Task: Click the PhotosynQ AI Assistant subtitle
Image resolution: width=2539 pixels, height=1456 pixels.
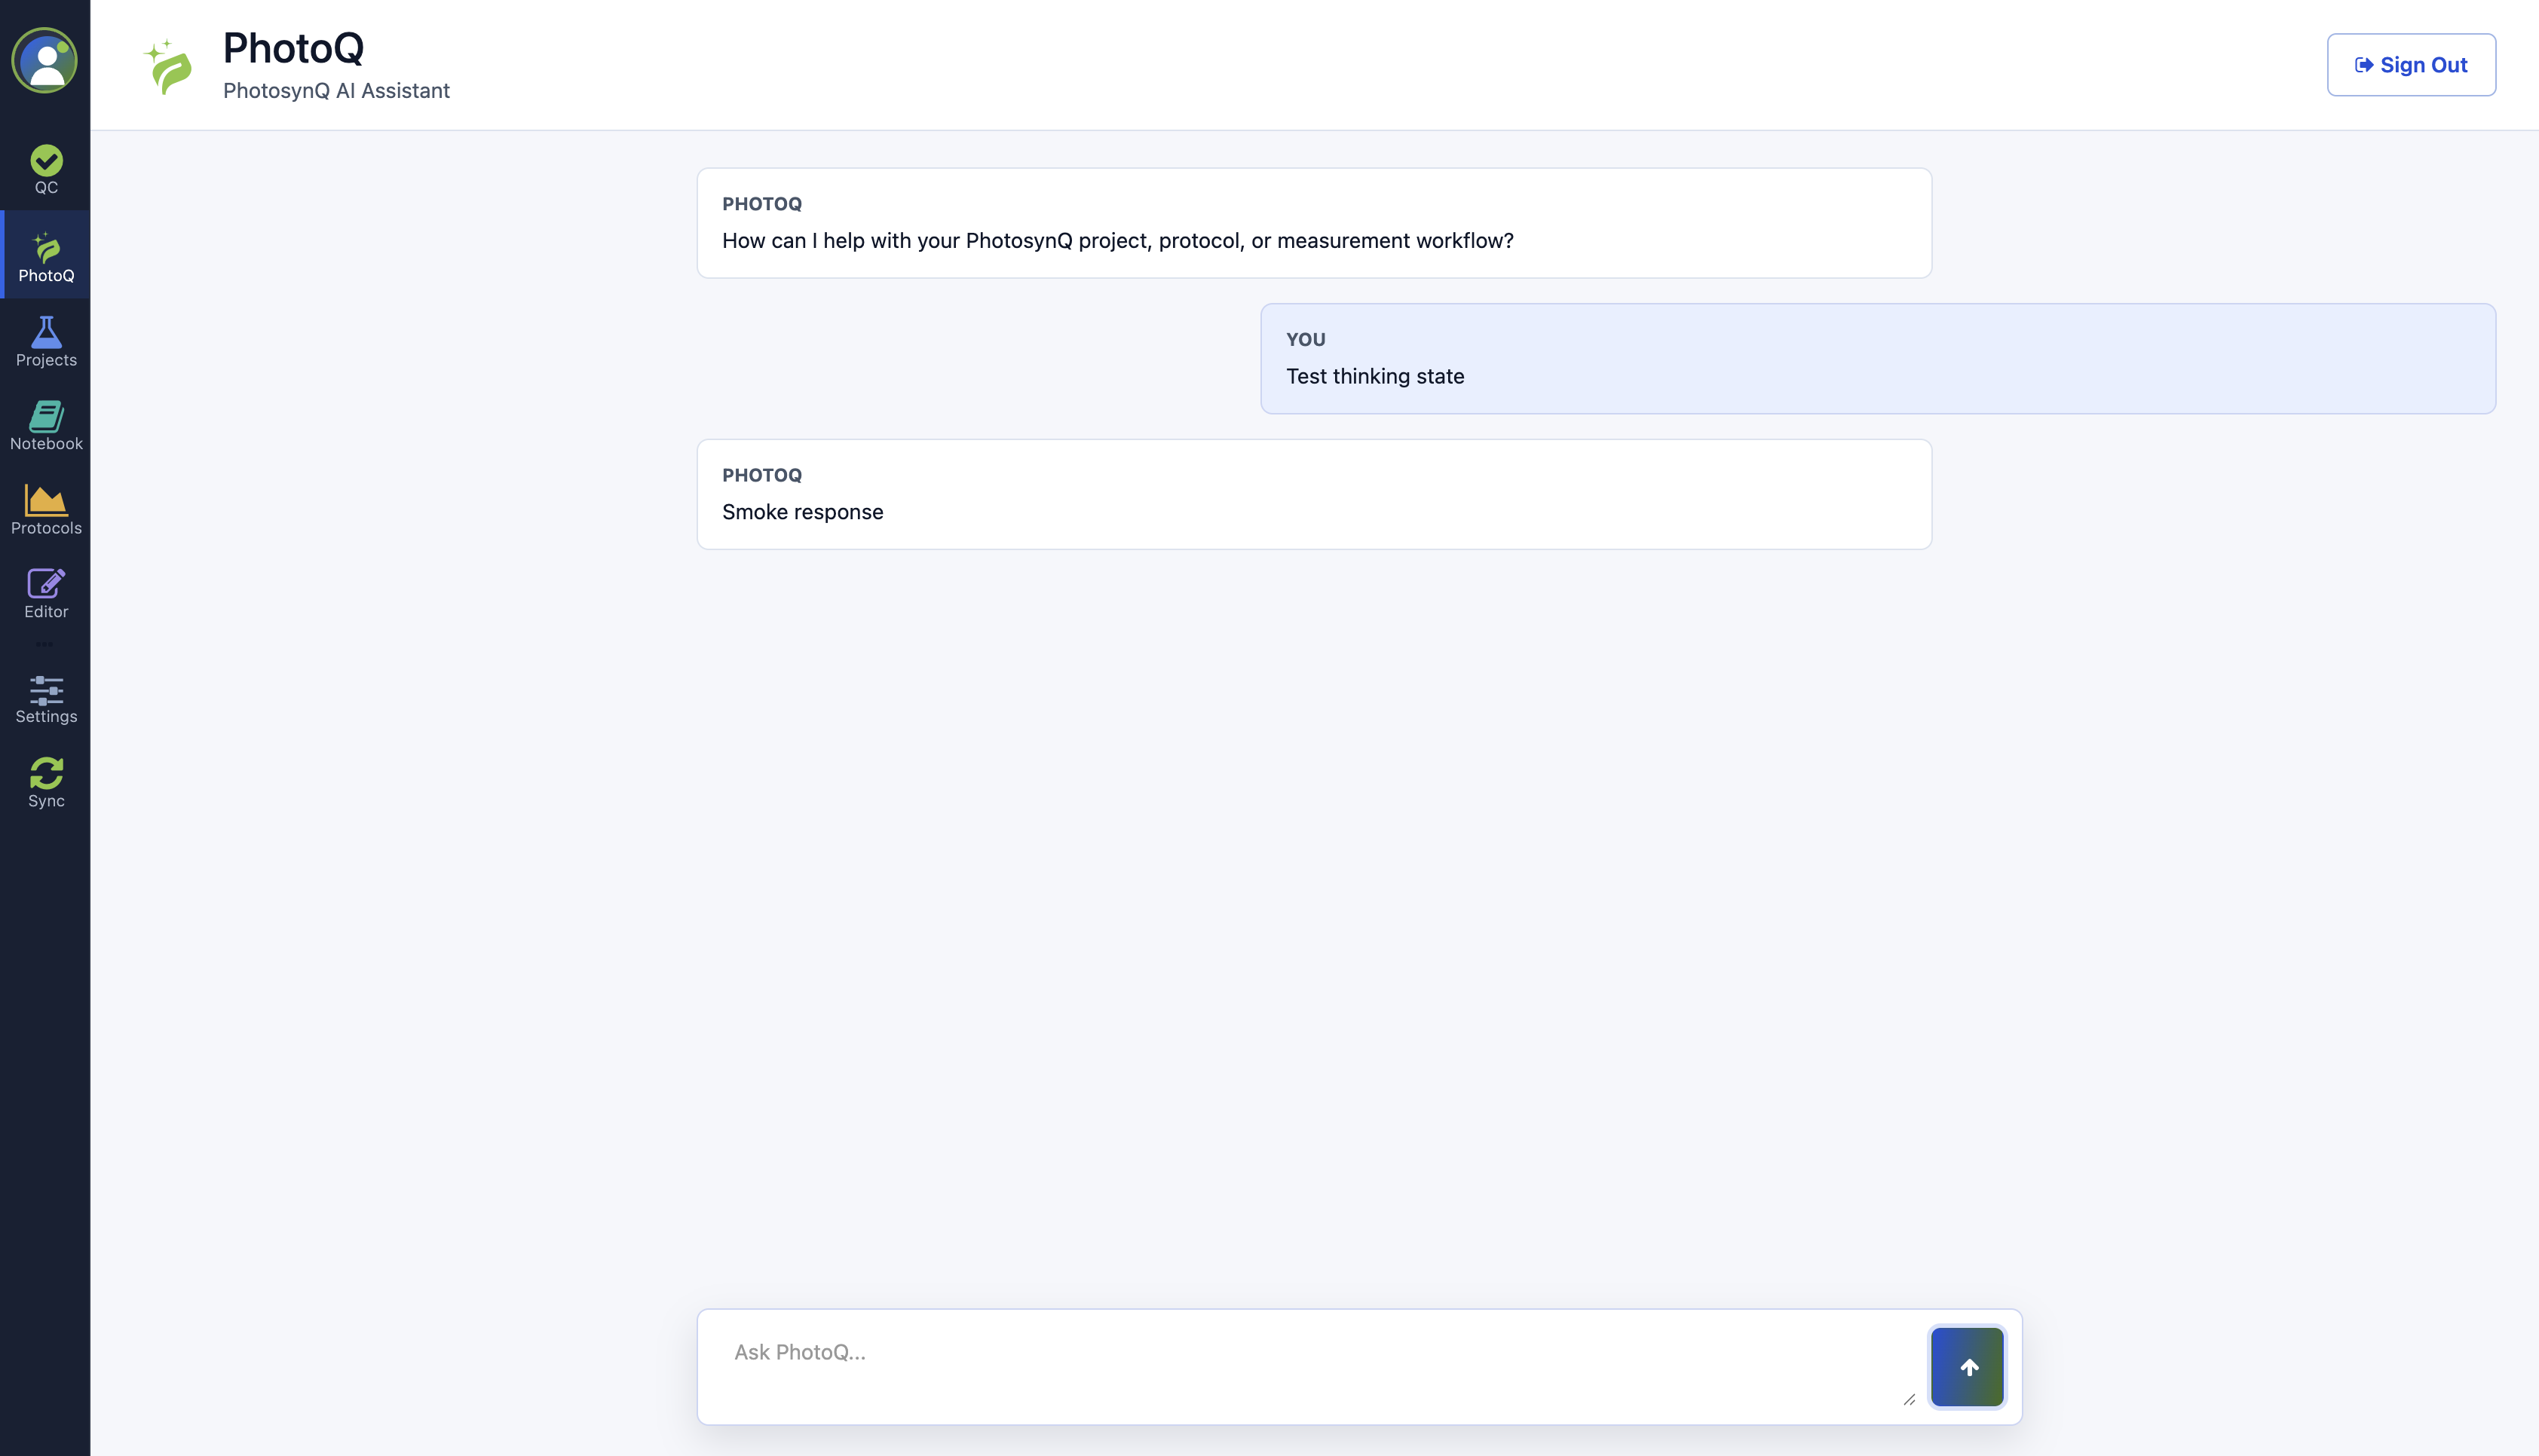Action: pos(336,90)
